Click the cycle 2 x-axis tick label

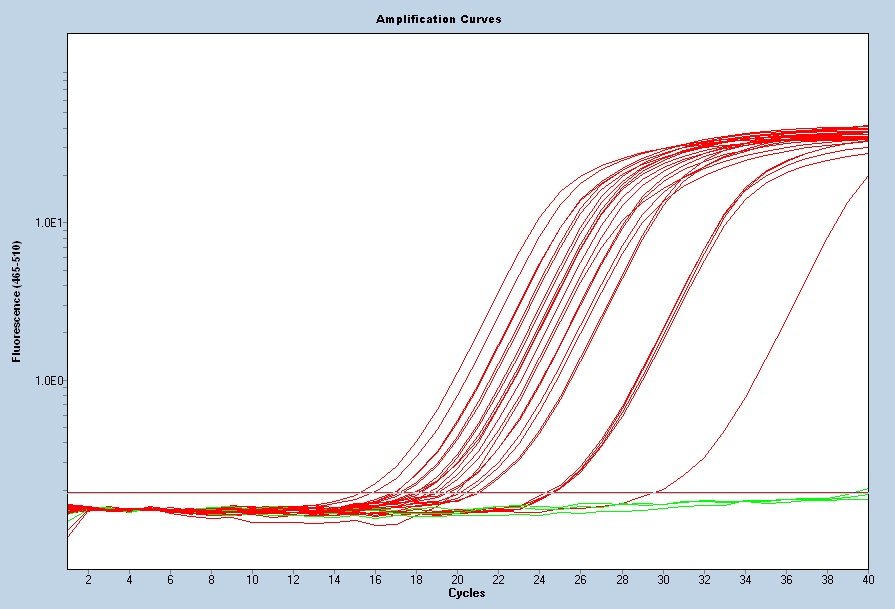pos(88,579)
